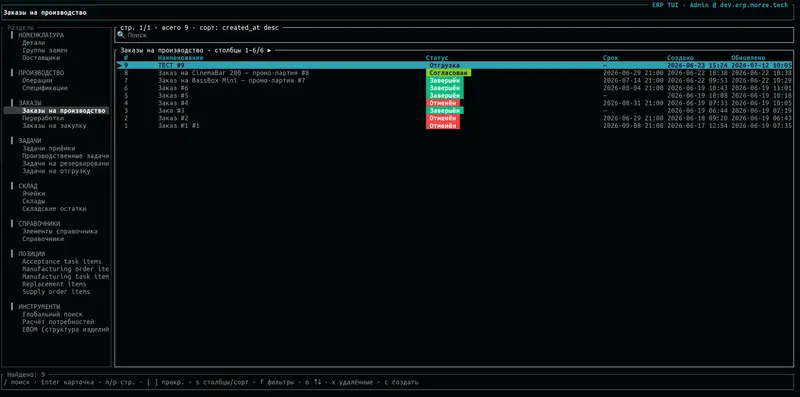The image size is (800, 397).
Task: Select the row Заказ #2
Action: pos(454,118)
